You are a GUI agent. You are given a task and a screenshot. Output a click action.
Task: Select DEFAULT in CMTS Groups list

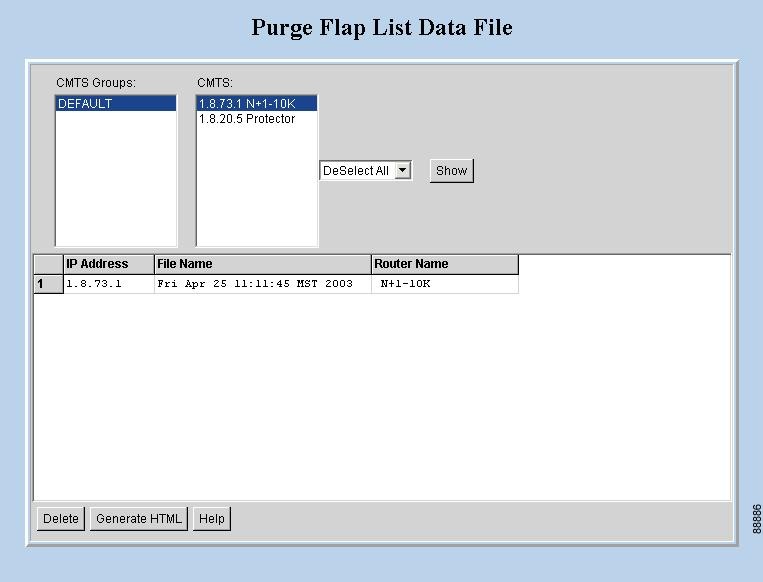pos(116,103)
